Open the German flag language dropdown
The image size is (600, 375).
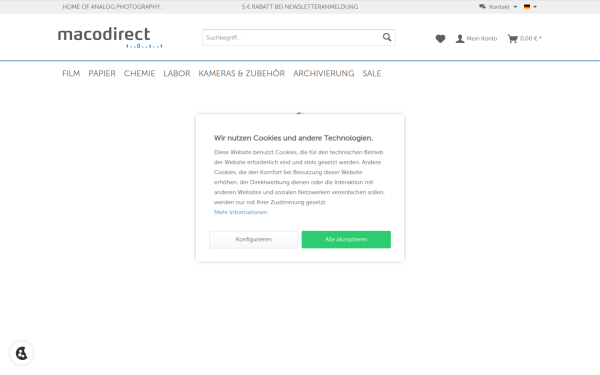(530, 7)
